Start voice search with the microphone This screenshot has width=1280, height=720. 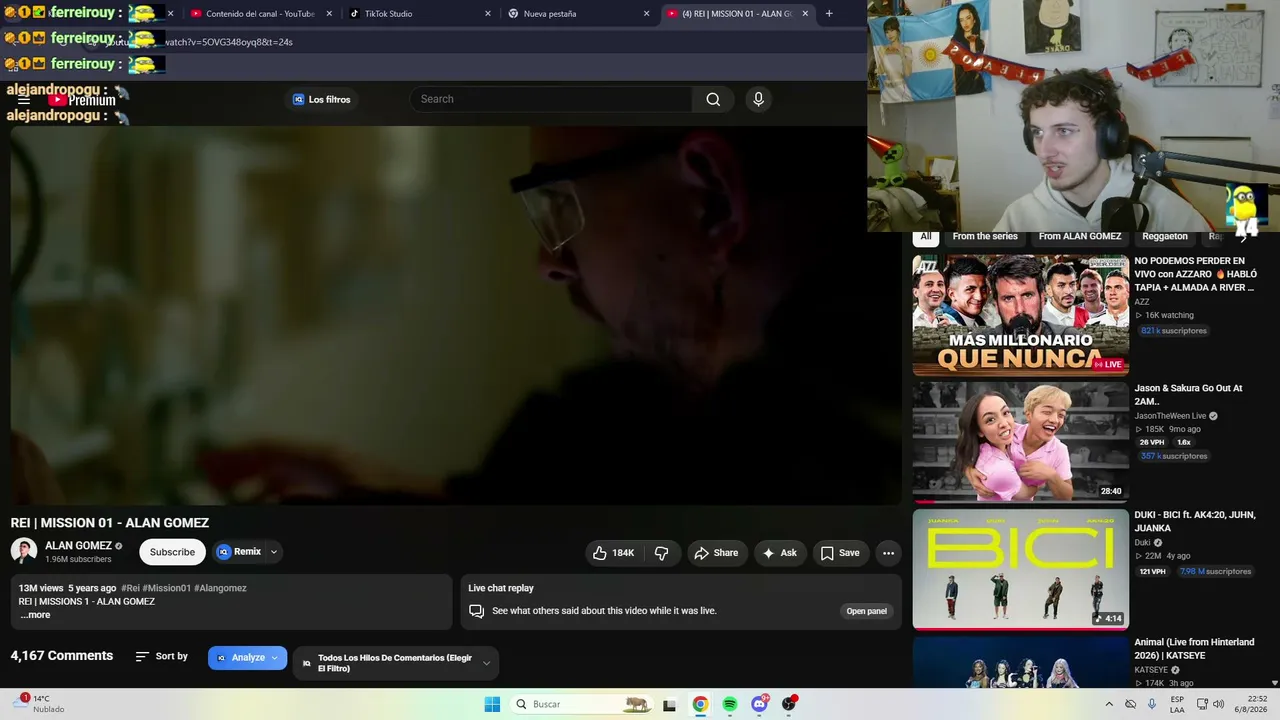tap(758, 99)
